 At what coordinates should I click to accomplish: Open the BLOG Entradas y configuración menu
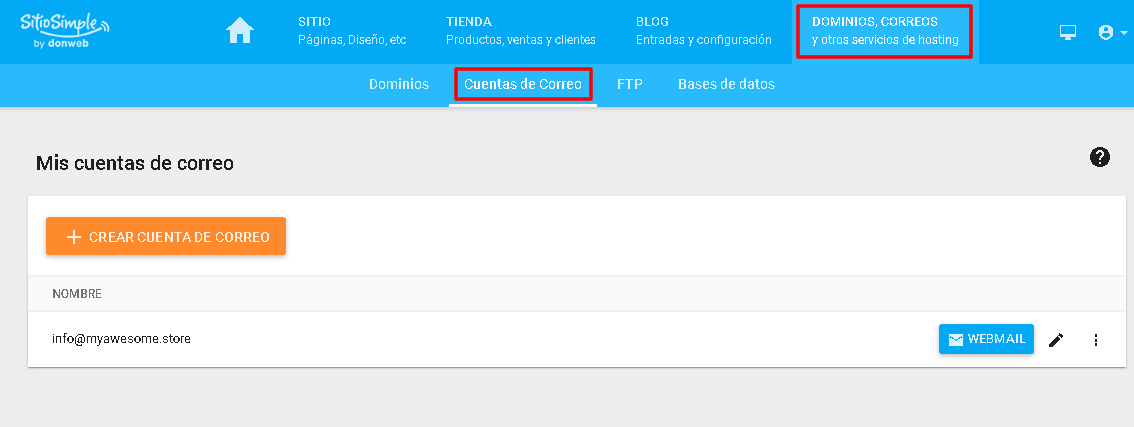(x=704, y=31)
